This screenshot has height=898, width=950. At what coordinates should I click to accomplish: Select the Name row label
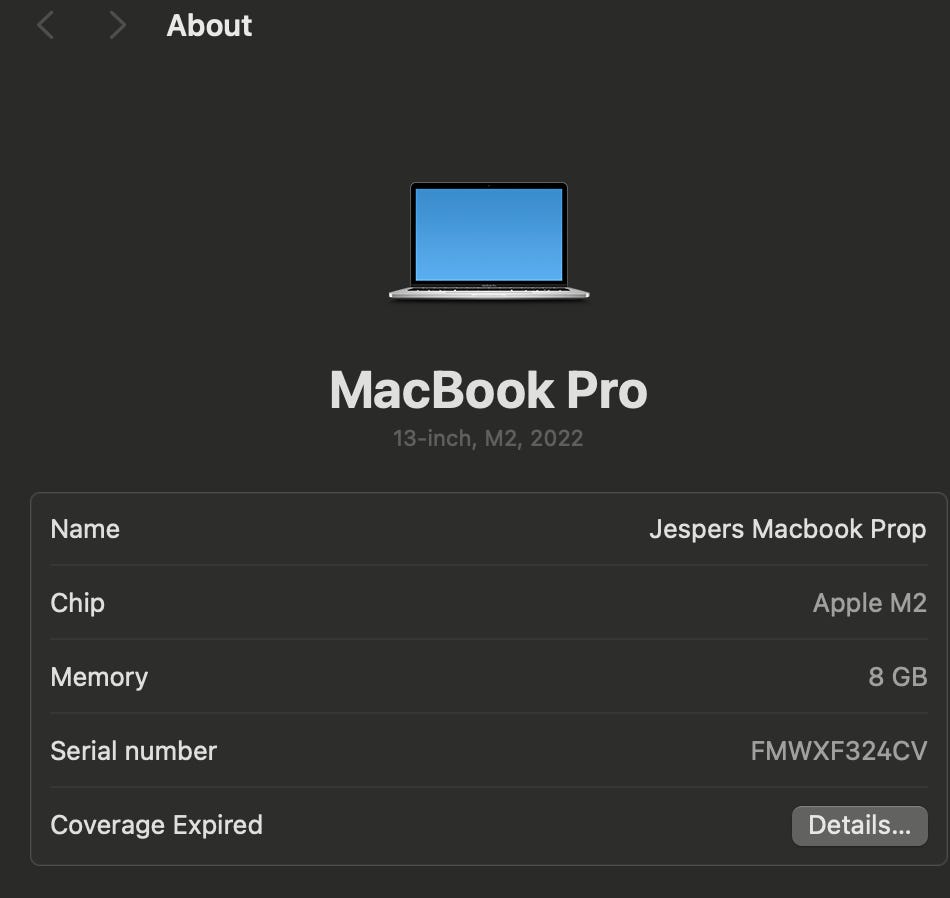[85, 529]
